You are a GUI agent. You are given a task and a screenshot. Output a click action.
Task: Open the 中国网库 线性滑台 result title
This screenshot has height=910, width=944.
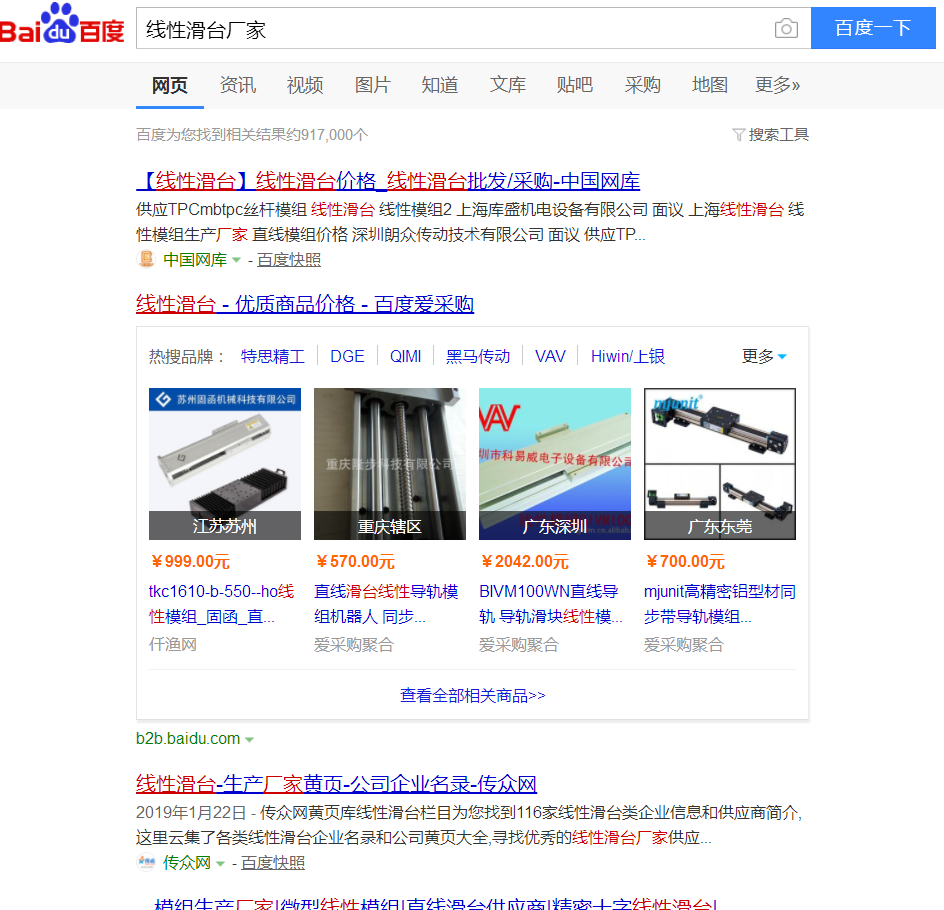click(388, 181)
